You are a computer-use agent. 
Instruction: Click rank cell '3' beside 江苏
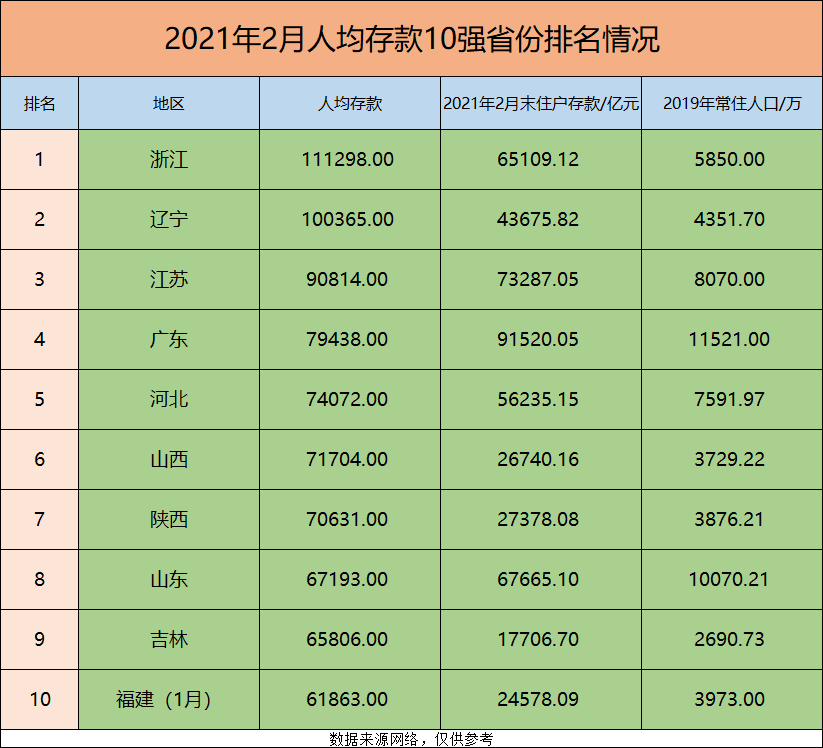39,279
